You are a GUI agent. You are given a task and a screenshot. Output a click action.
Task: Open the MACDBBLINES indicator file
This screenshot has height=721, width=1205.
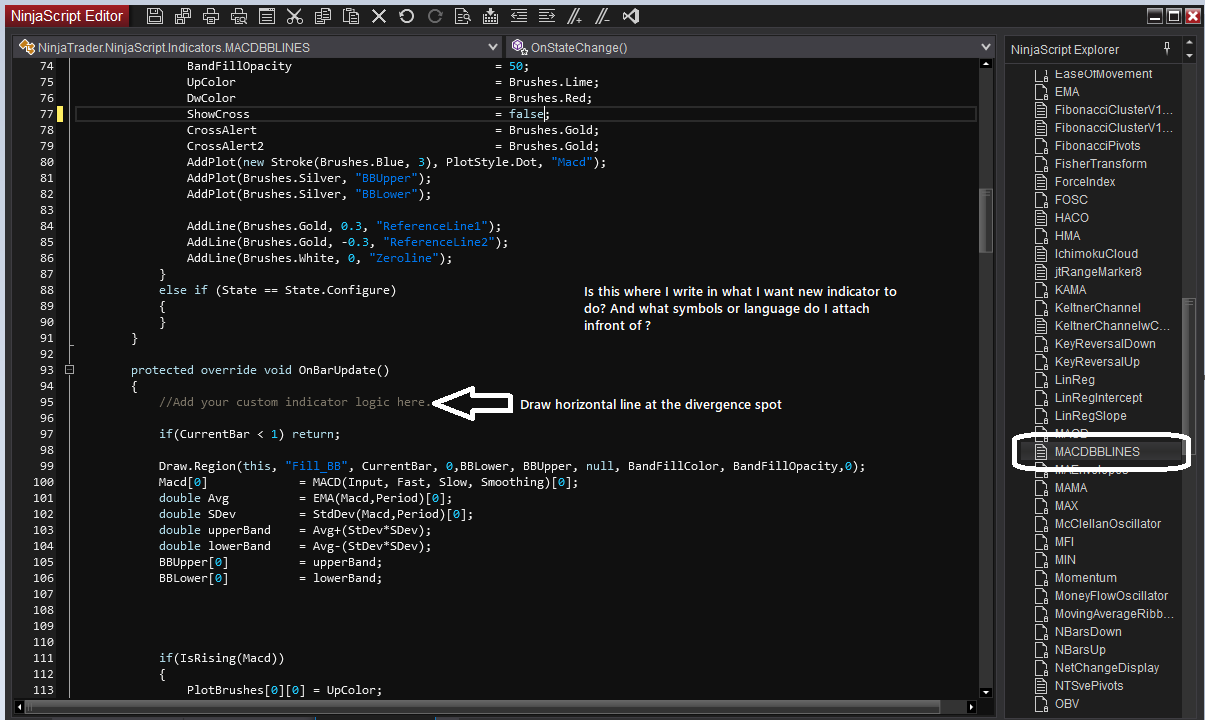[x=1097, y=452]
